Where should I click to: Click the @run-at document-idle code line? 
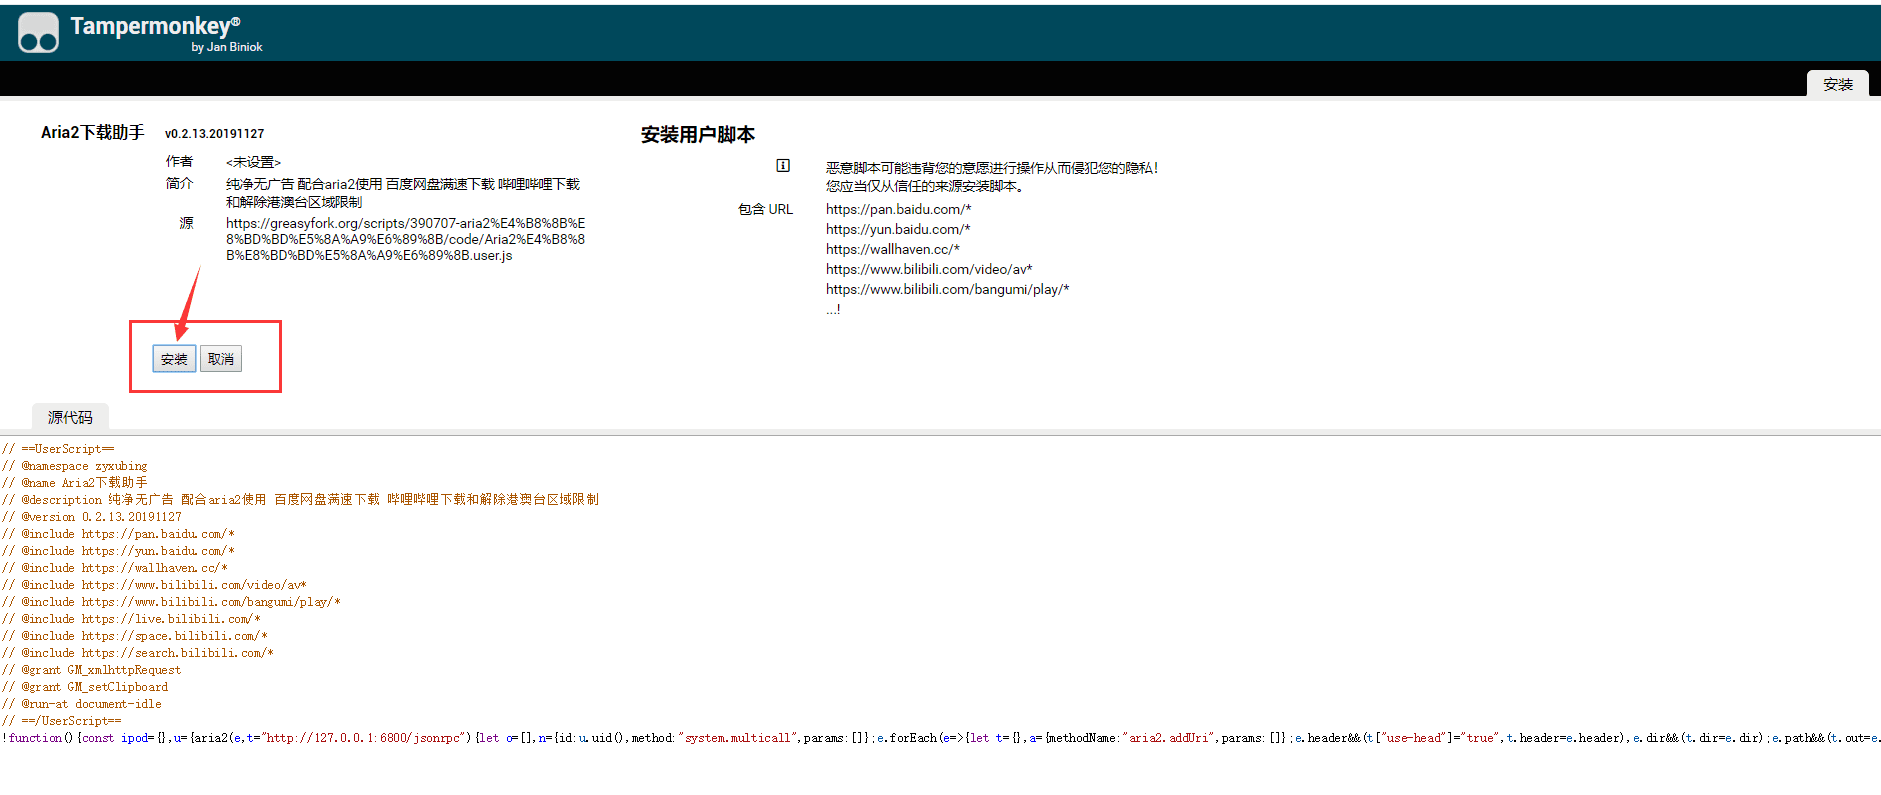(82, 704)
